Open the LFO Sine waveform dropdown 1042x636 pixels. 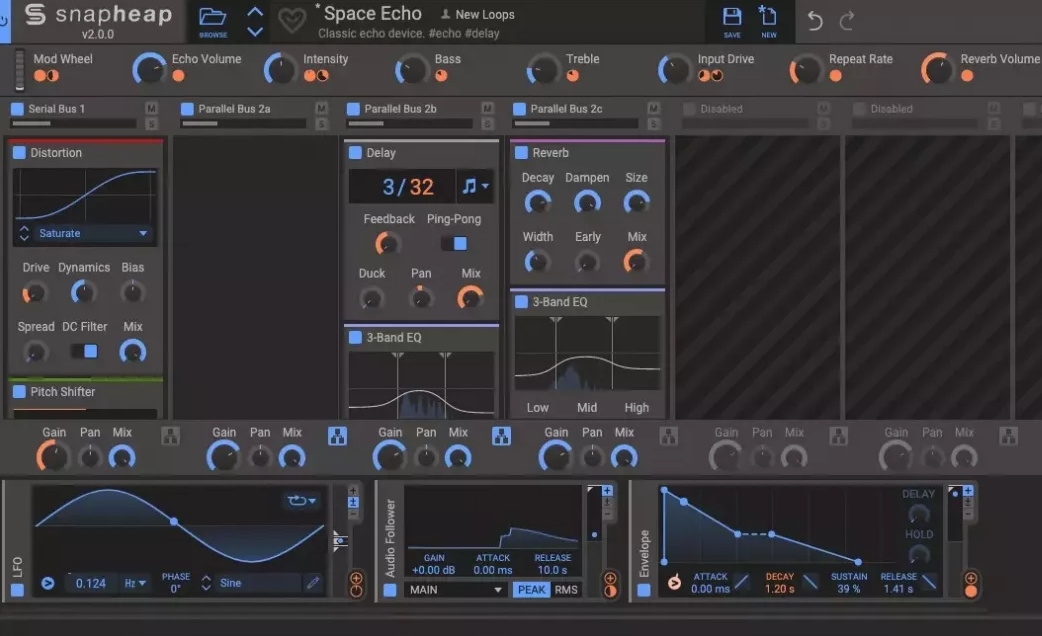point(260,583)
